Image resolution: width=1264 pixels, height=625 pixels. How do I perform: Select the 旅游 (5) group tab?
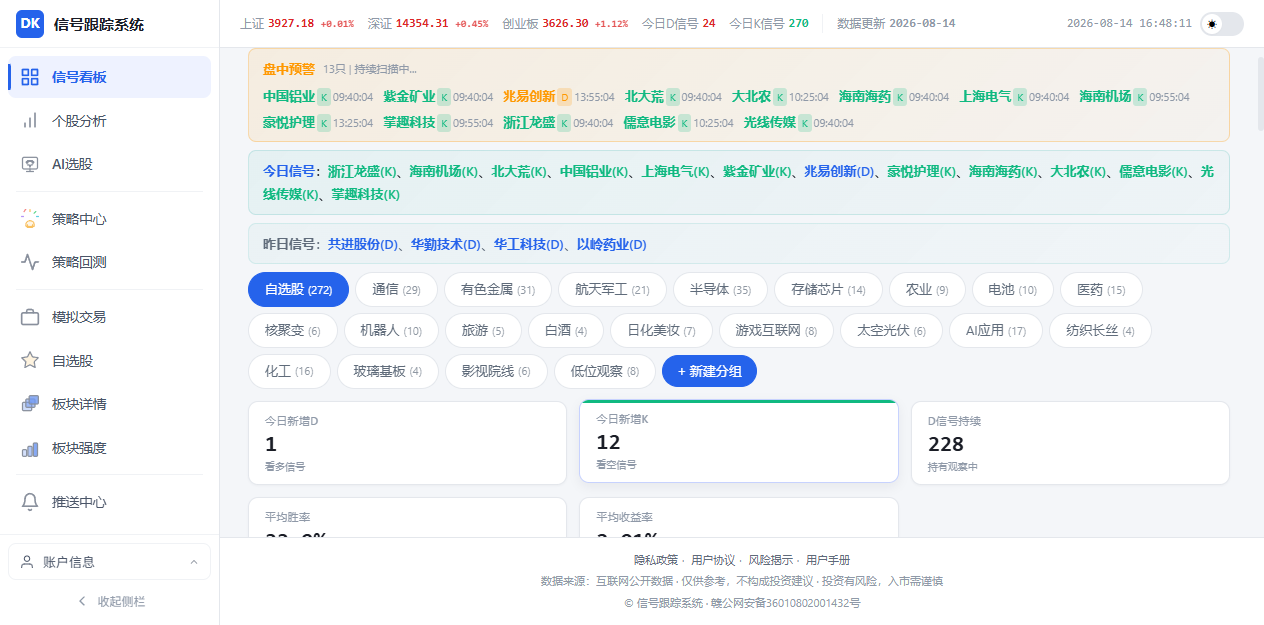(483, 331)
